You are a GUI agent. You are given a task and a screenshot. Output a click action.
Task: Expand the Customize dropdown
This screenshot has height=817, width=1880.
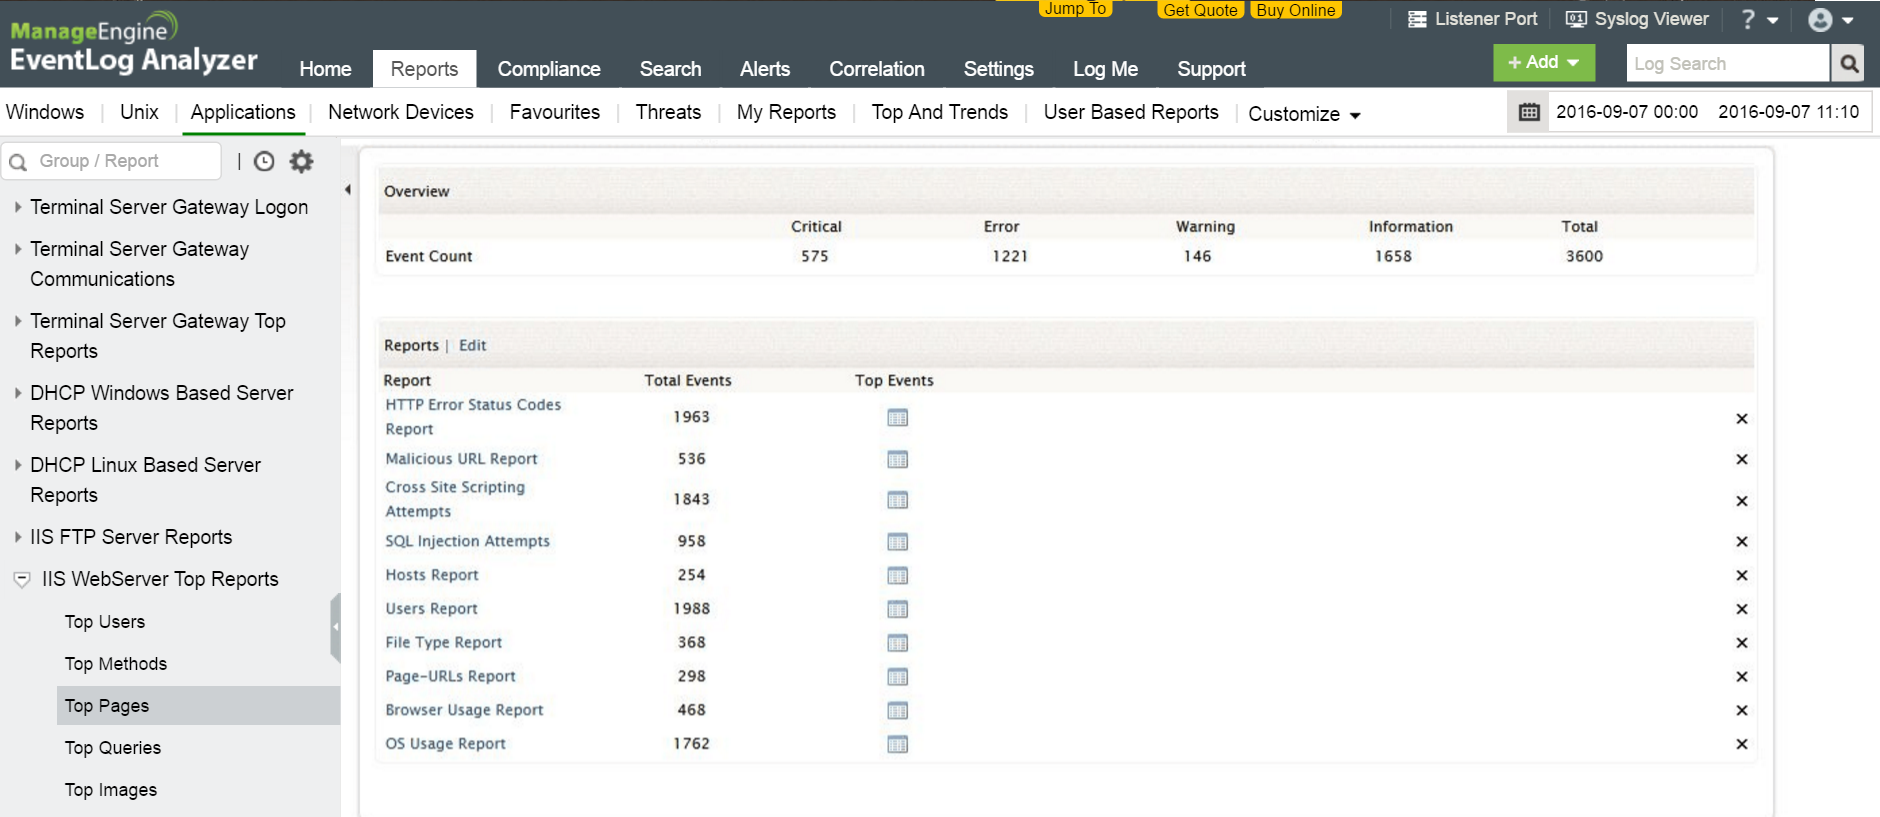pyautogui.click(x=1304, y=114)
